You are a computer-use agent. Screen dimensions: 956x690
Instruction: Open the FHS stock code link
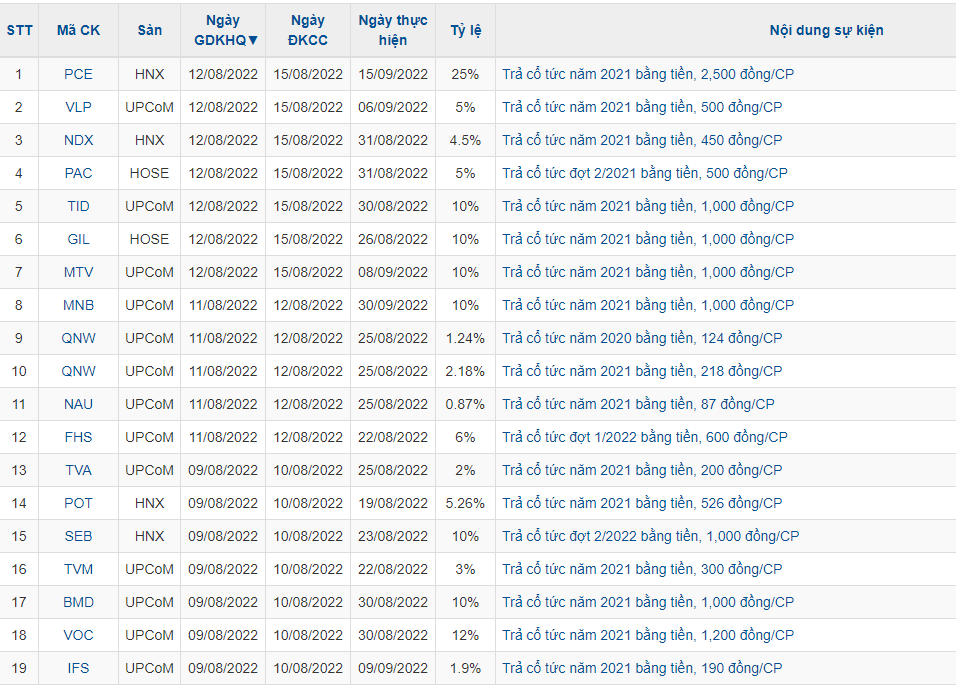coord(78,437)
